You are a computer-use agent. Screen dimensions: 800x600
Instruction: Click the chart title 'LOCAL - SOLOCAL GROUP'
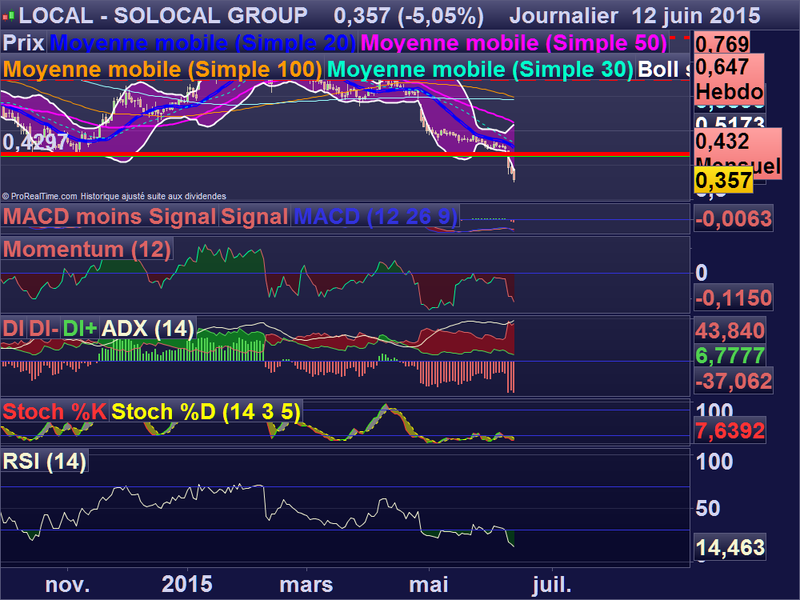(163, 16)
